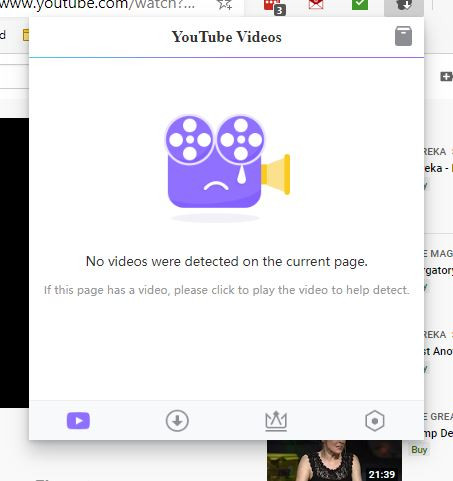
Task: Click the video downloader extension icon in toolbar
Action: click(404, 5)
